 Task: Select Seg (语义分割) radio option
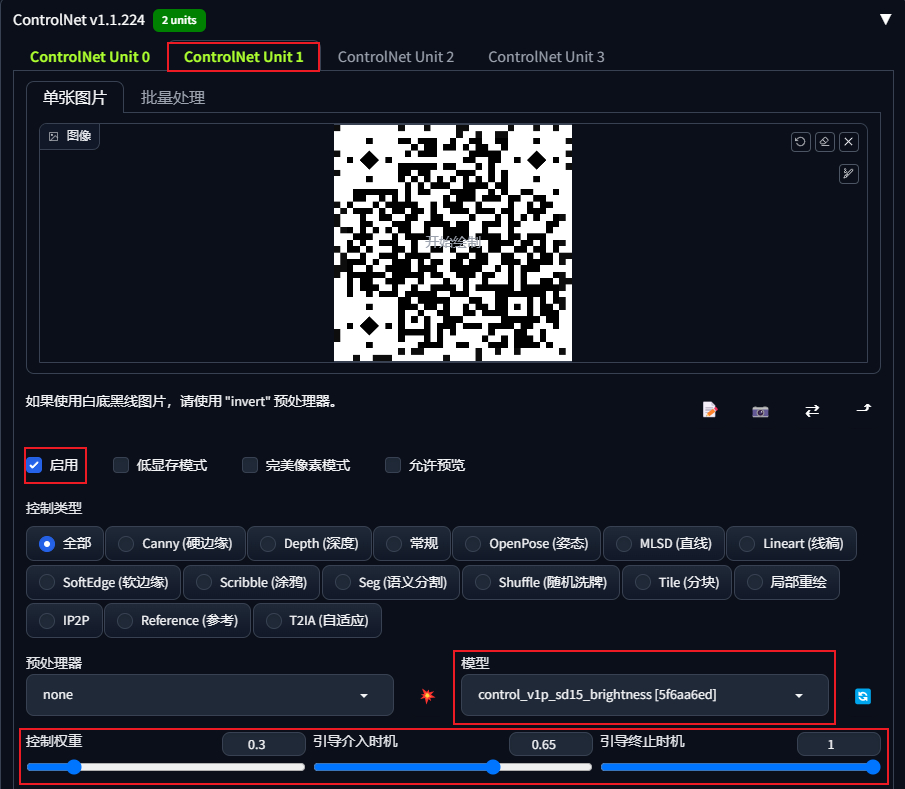tap(391, 582)
